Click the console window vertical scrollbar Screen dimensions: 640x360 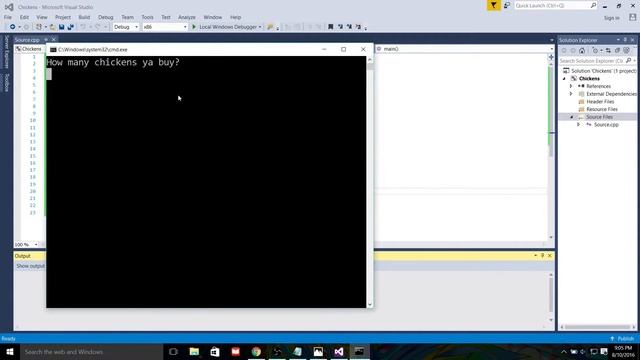tap(370, 182)
